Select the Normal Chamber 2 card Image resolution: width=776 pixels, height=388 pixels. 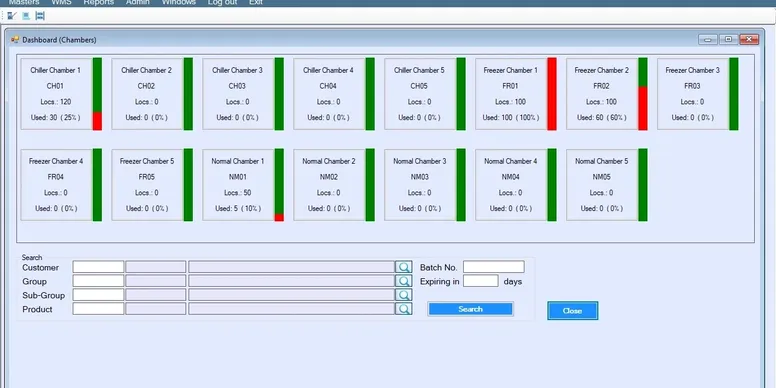(x=329, y=185)
